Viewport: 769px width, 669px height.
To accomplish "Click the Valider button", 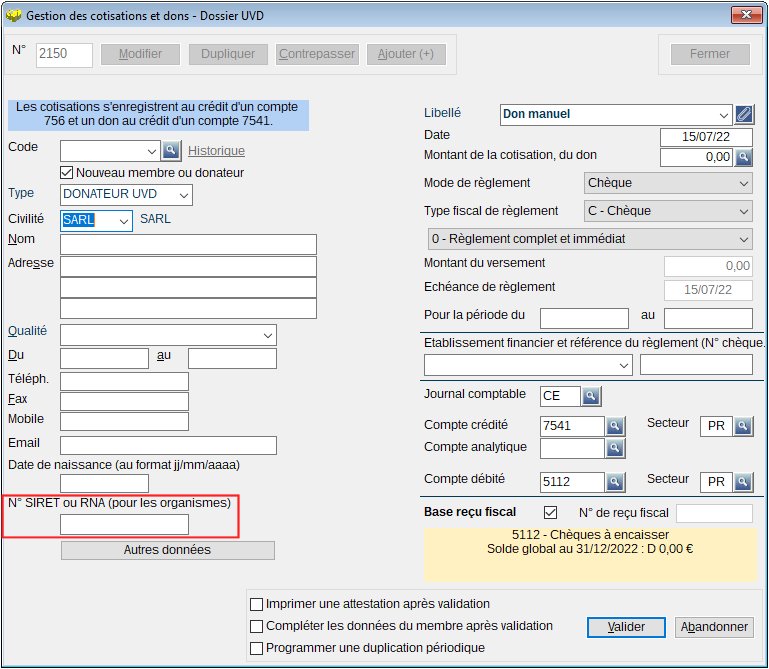I will tap(626, 627).
